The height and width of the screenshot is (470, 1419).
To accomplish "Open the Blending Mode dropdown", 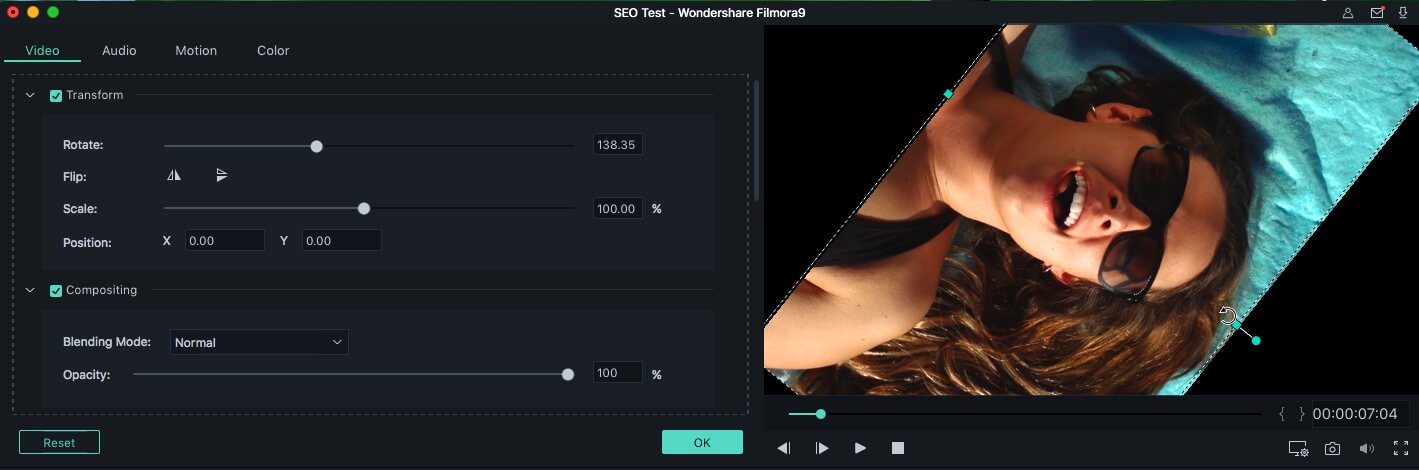I will tap(259, 342).
